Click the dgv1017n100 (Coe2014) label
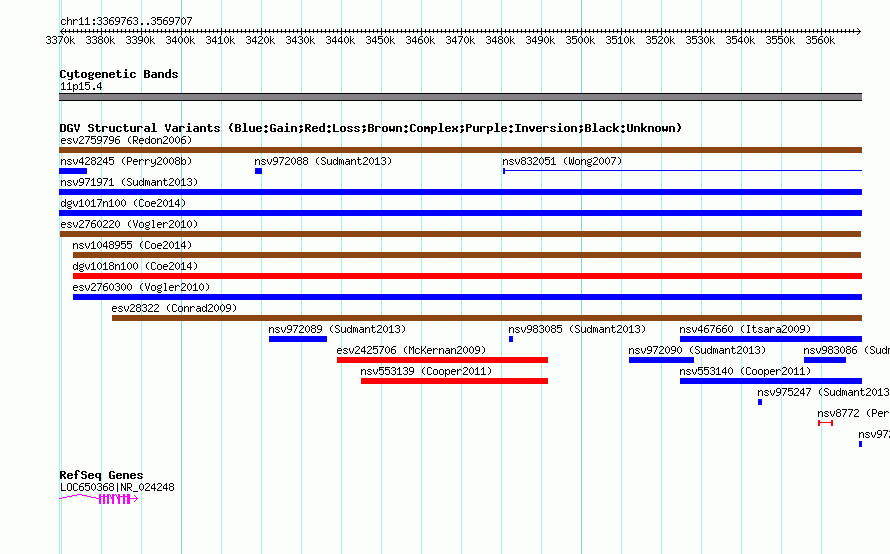890x554 pixels. [x=123, y=203]
